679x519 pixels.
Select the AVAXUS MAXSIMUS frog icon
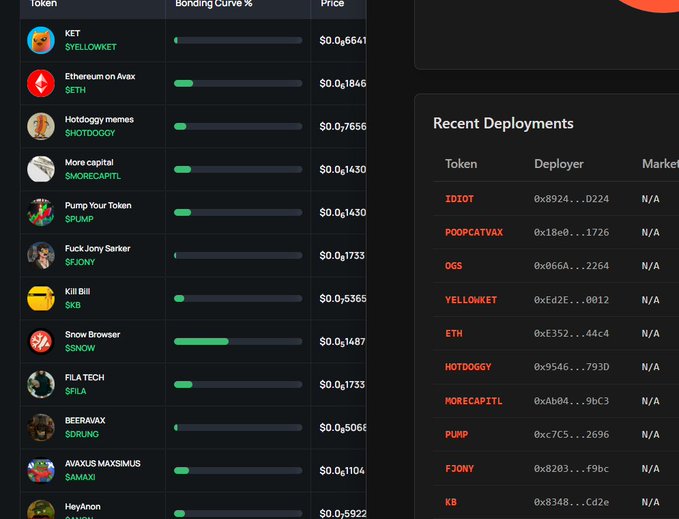pos(41,470)
